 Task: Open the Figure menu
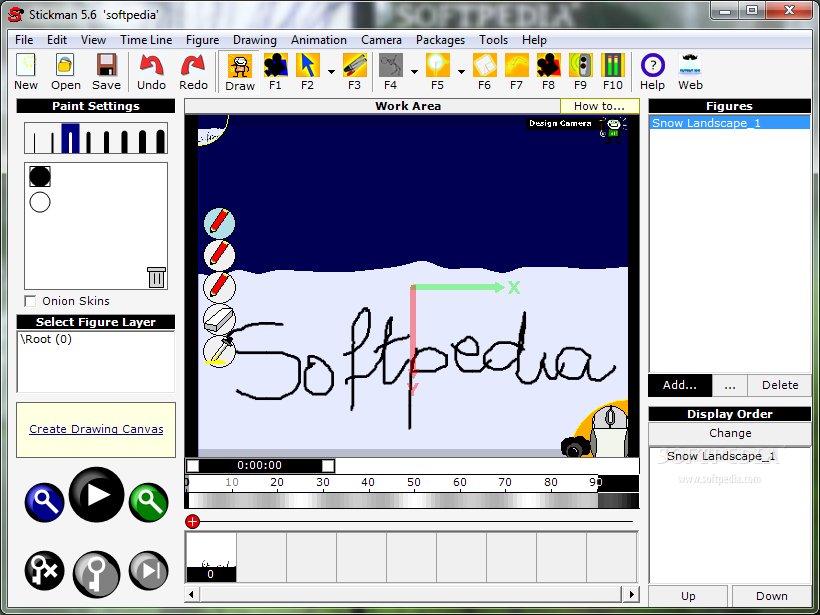coord(202,40)
